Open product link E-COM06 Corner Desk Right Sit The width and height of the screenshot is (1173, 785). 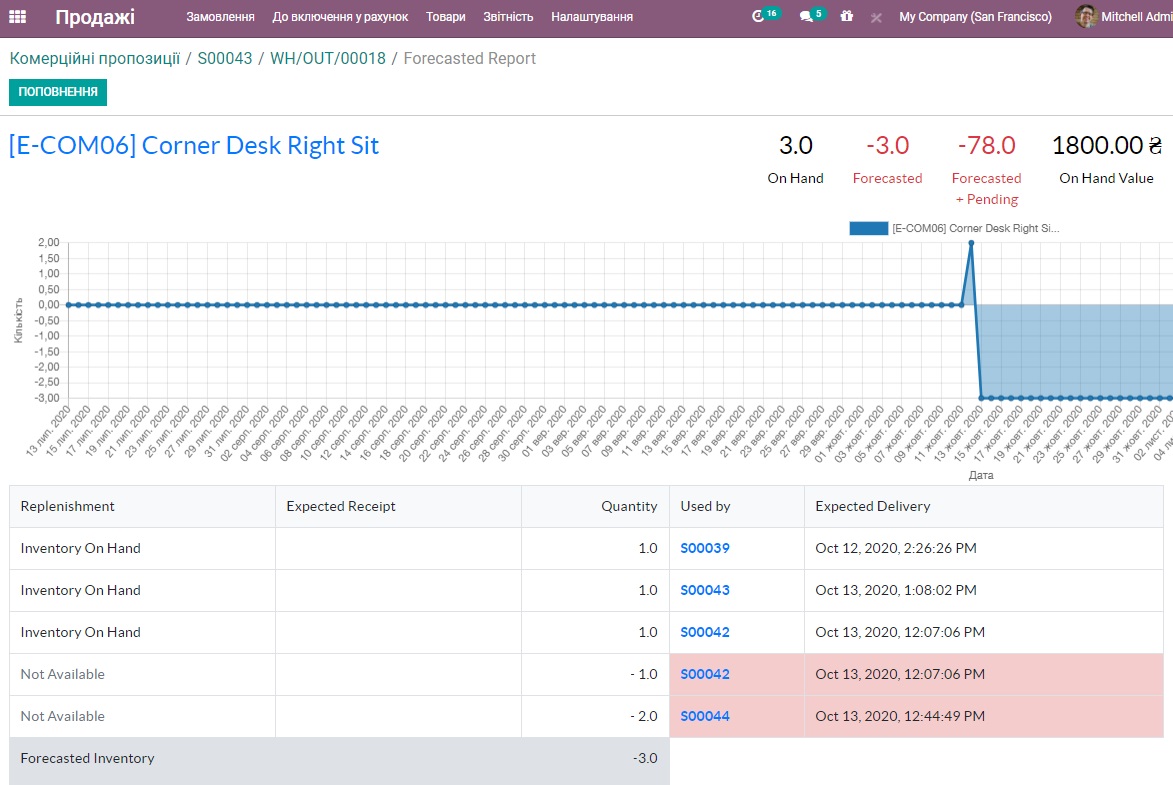(x=194, y=145)
